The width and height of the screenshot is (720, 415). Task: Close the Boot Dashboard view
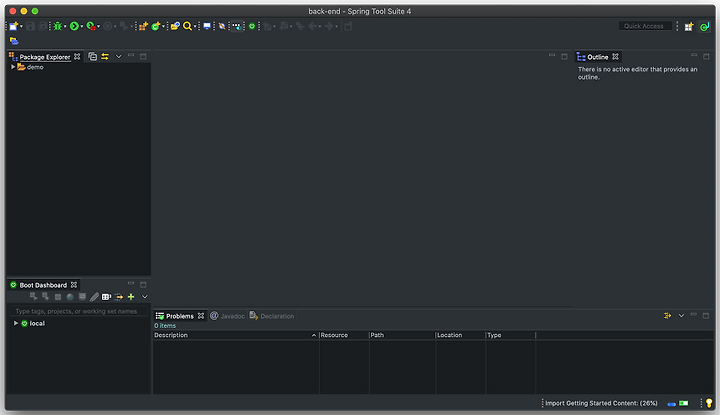tap(74, 285)
